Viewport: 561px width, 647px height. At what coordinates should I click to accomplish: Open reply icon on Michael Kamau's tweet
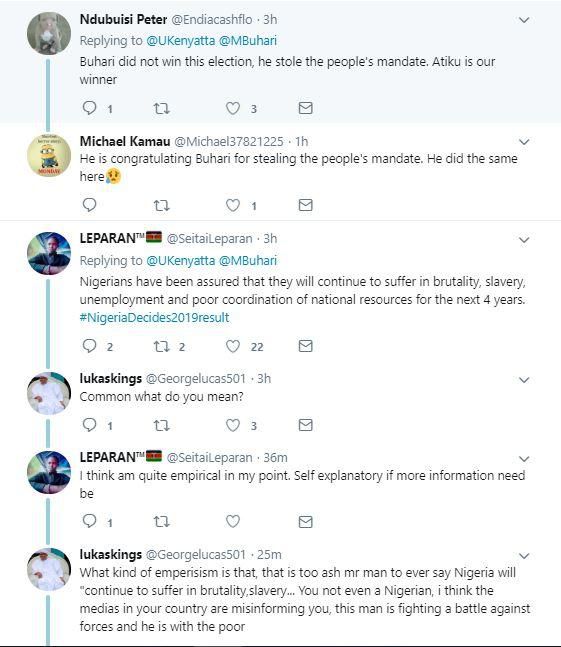click(x=90, y=205)
